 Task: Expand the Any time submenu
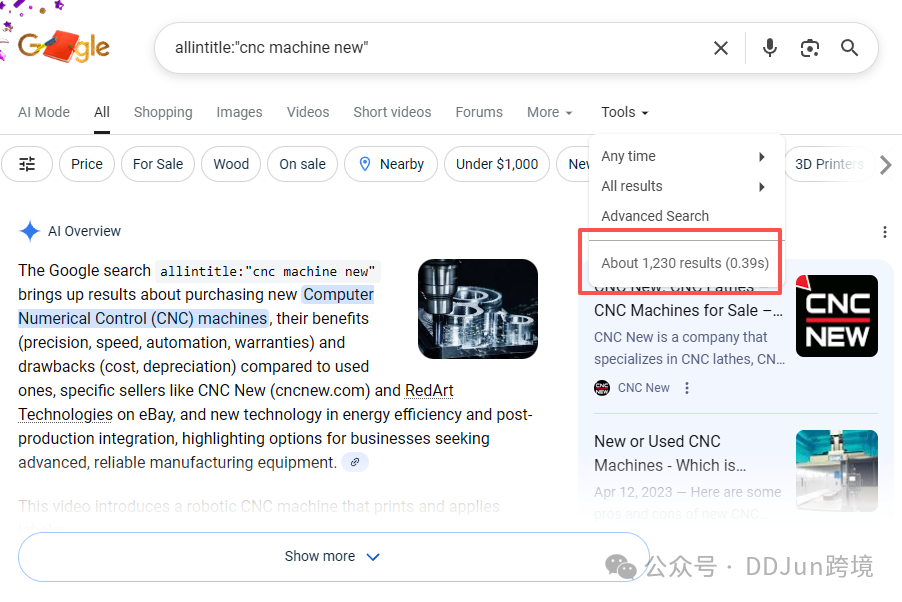[687, 157]
